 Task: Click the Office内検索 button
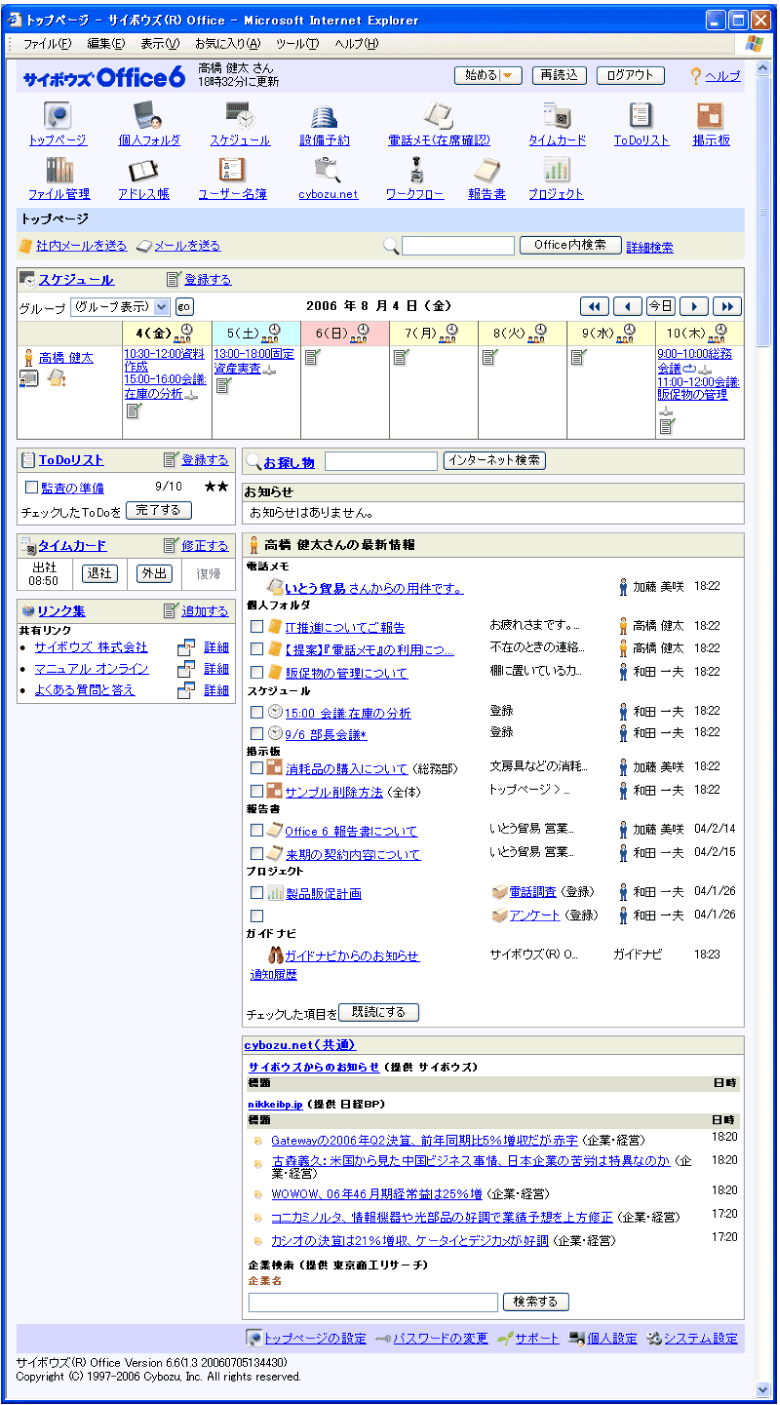570,245
